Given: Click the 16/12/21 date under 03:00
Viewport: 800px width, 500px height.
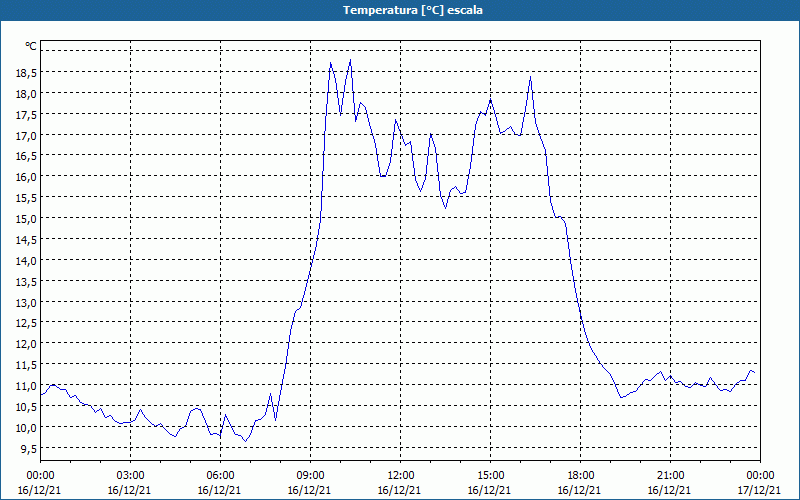Looking at the screenshot, I should 129,490.
